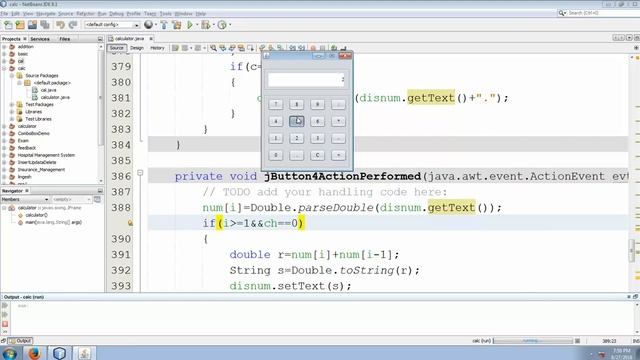Click the New File toolbar icon
Screen dimensions: 640x360
coord(8,25)
